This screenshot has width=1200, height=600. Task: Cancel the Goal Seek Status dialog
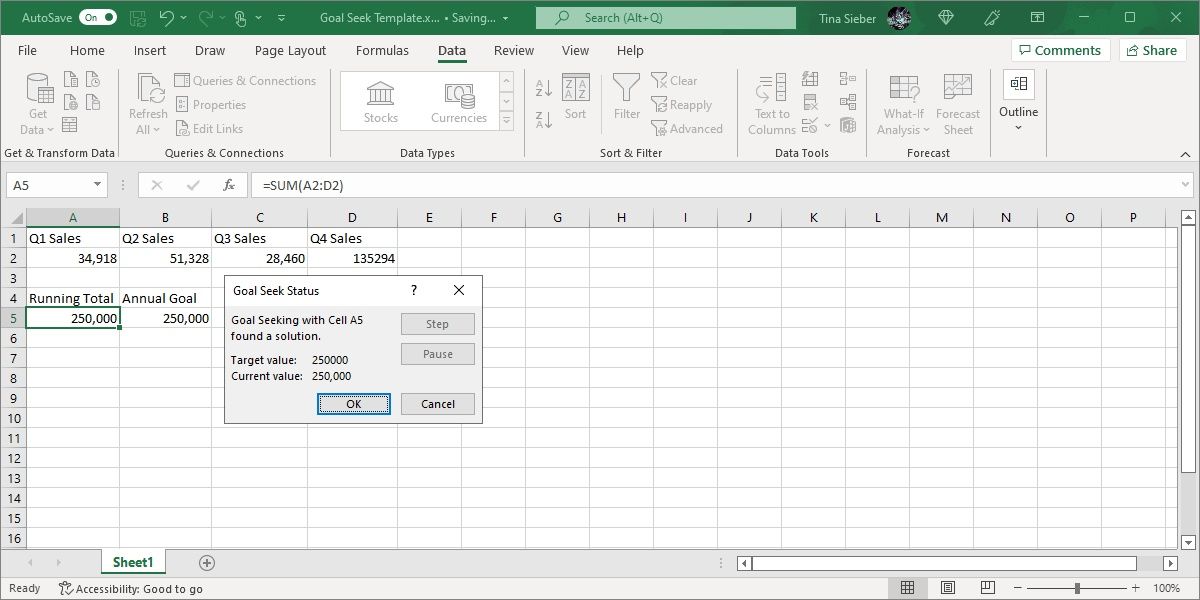click(438, 404)
